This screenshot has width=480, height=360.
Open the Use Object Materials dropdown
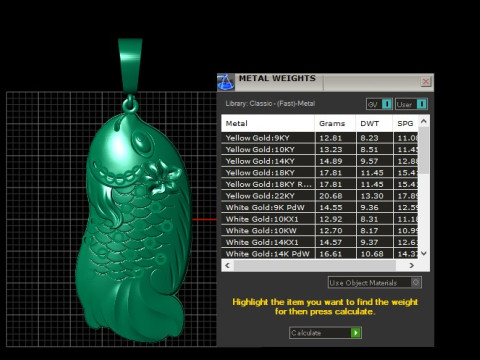[375, 283]
